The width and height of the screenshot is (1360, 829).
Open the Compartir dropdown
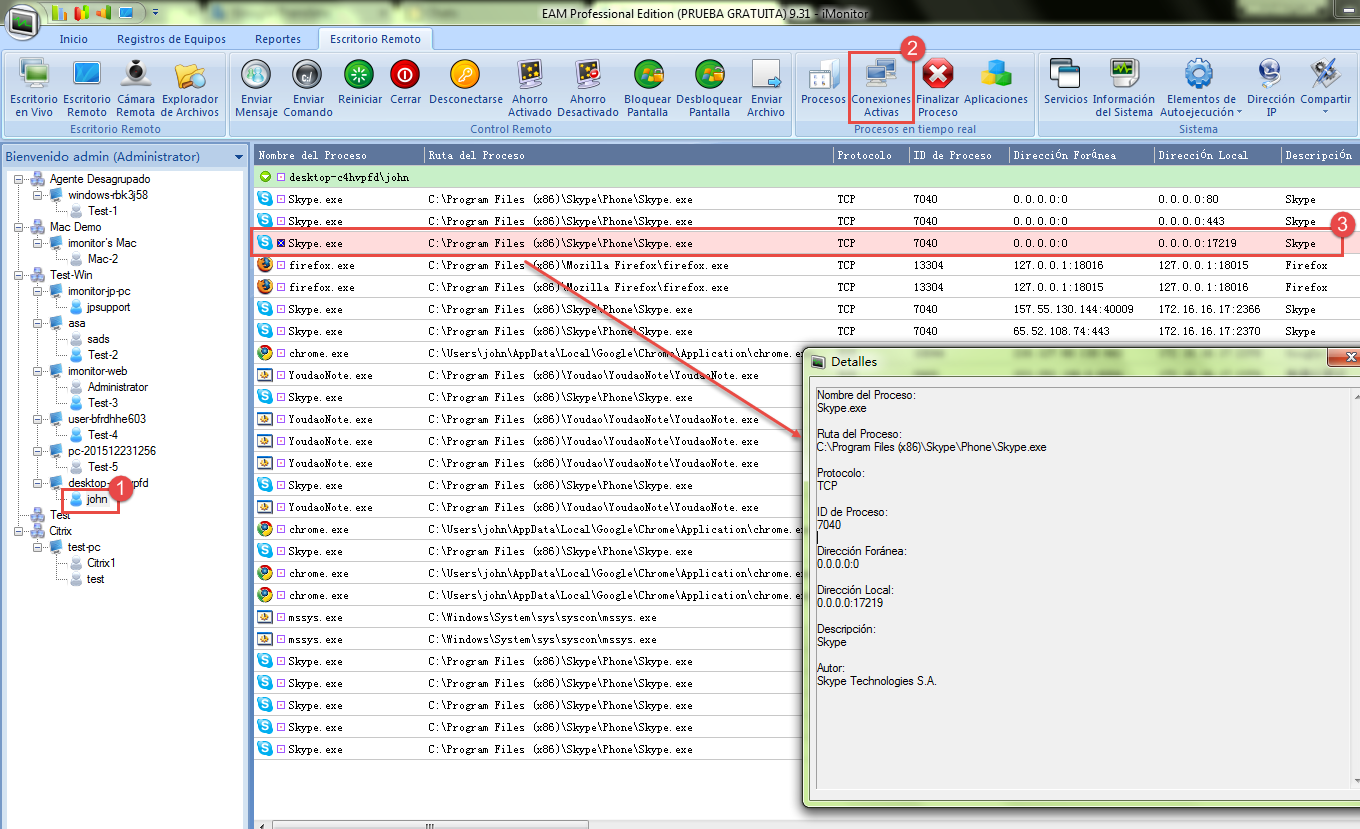[x=1326, y=88]
